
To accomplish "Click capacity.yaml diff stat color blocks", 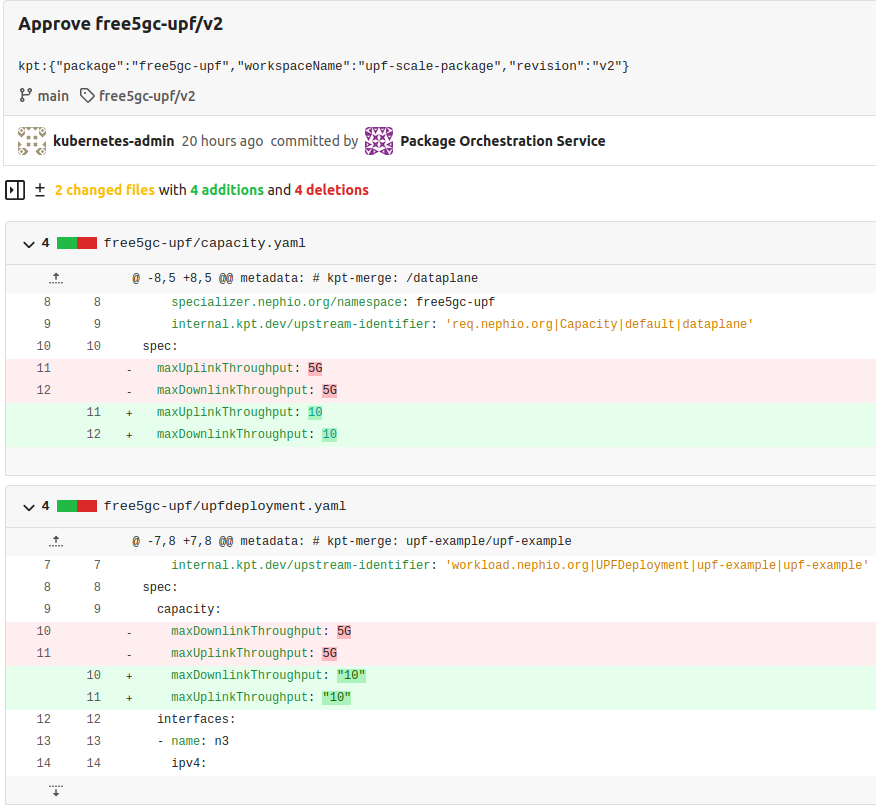I will [77, 242].
